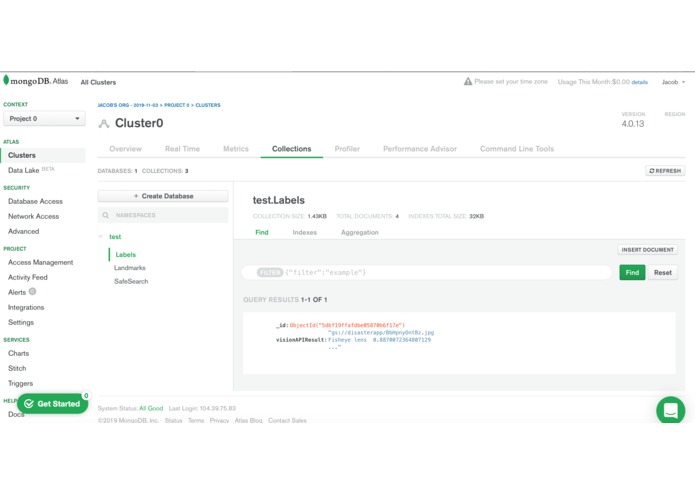Open the Command Line Tools tab

[517, 149]
